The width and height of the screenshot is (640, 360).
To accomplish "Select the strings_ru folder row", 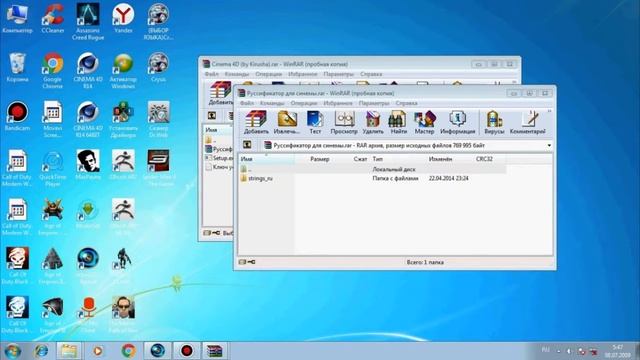I will pos(373,178).
